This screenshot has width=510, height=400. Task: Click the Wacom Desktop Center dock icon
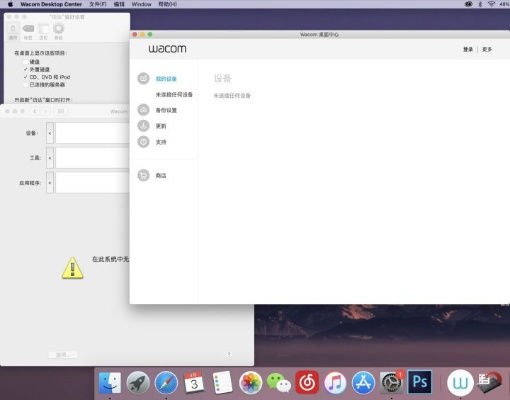460,383
